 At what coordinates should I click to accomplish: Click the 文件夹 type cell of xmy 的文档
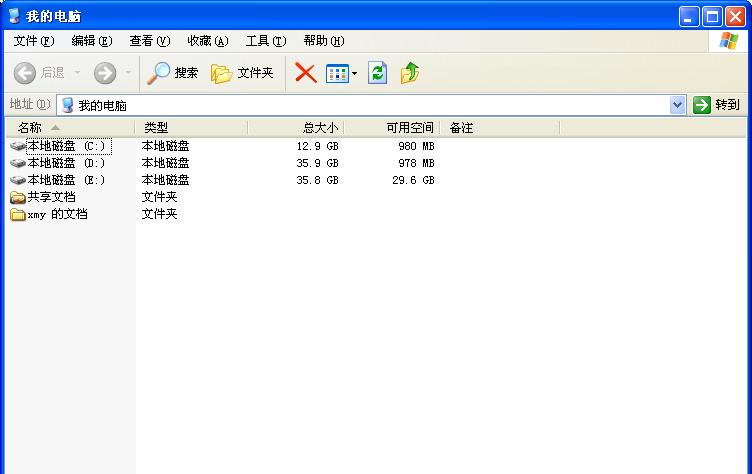(x=159, y=214)
